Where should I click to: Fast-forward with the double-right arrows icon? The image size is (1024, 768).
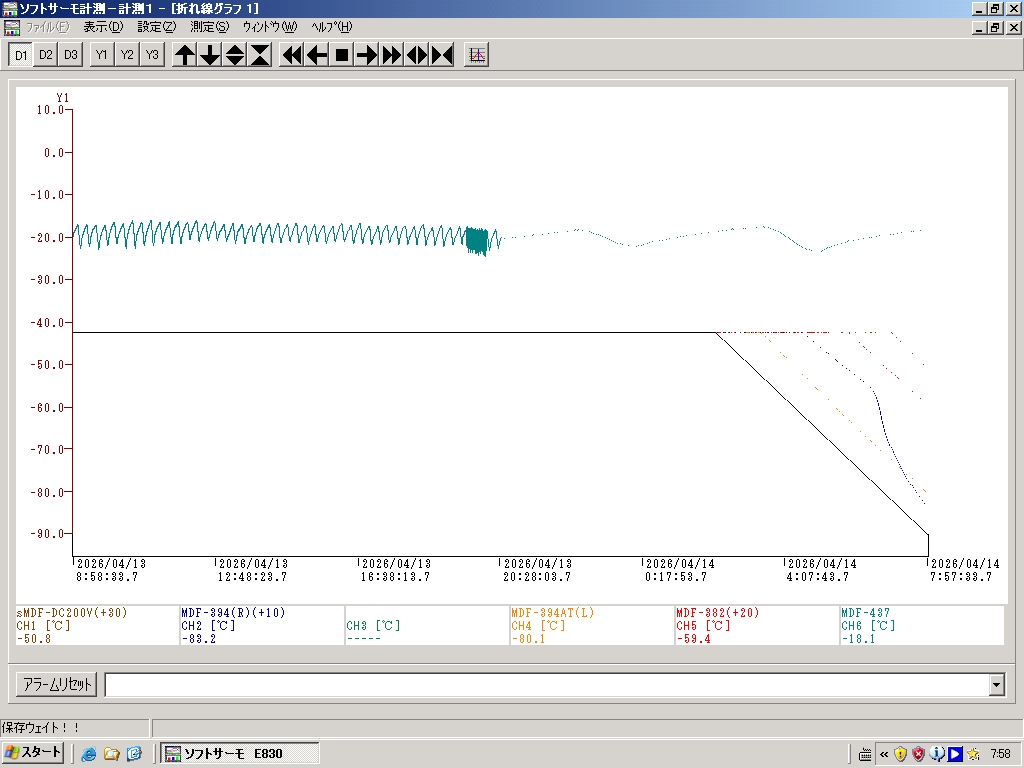(x=392, y=55)
